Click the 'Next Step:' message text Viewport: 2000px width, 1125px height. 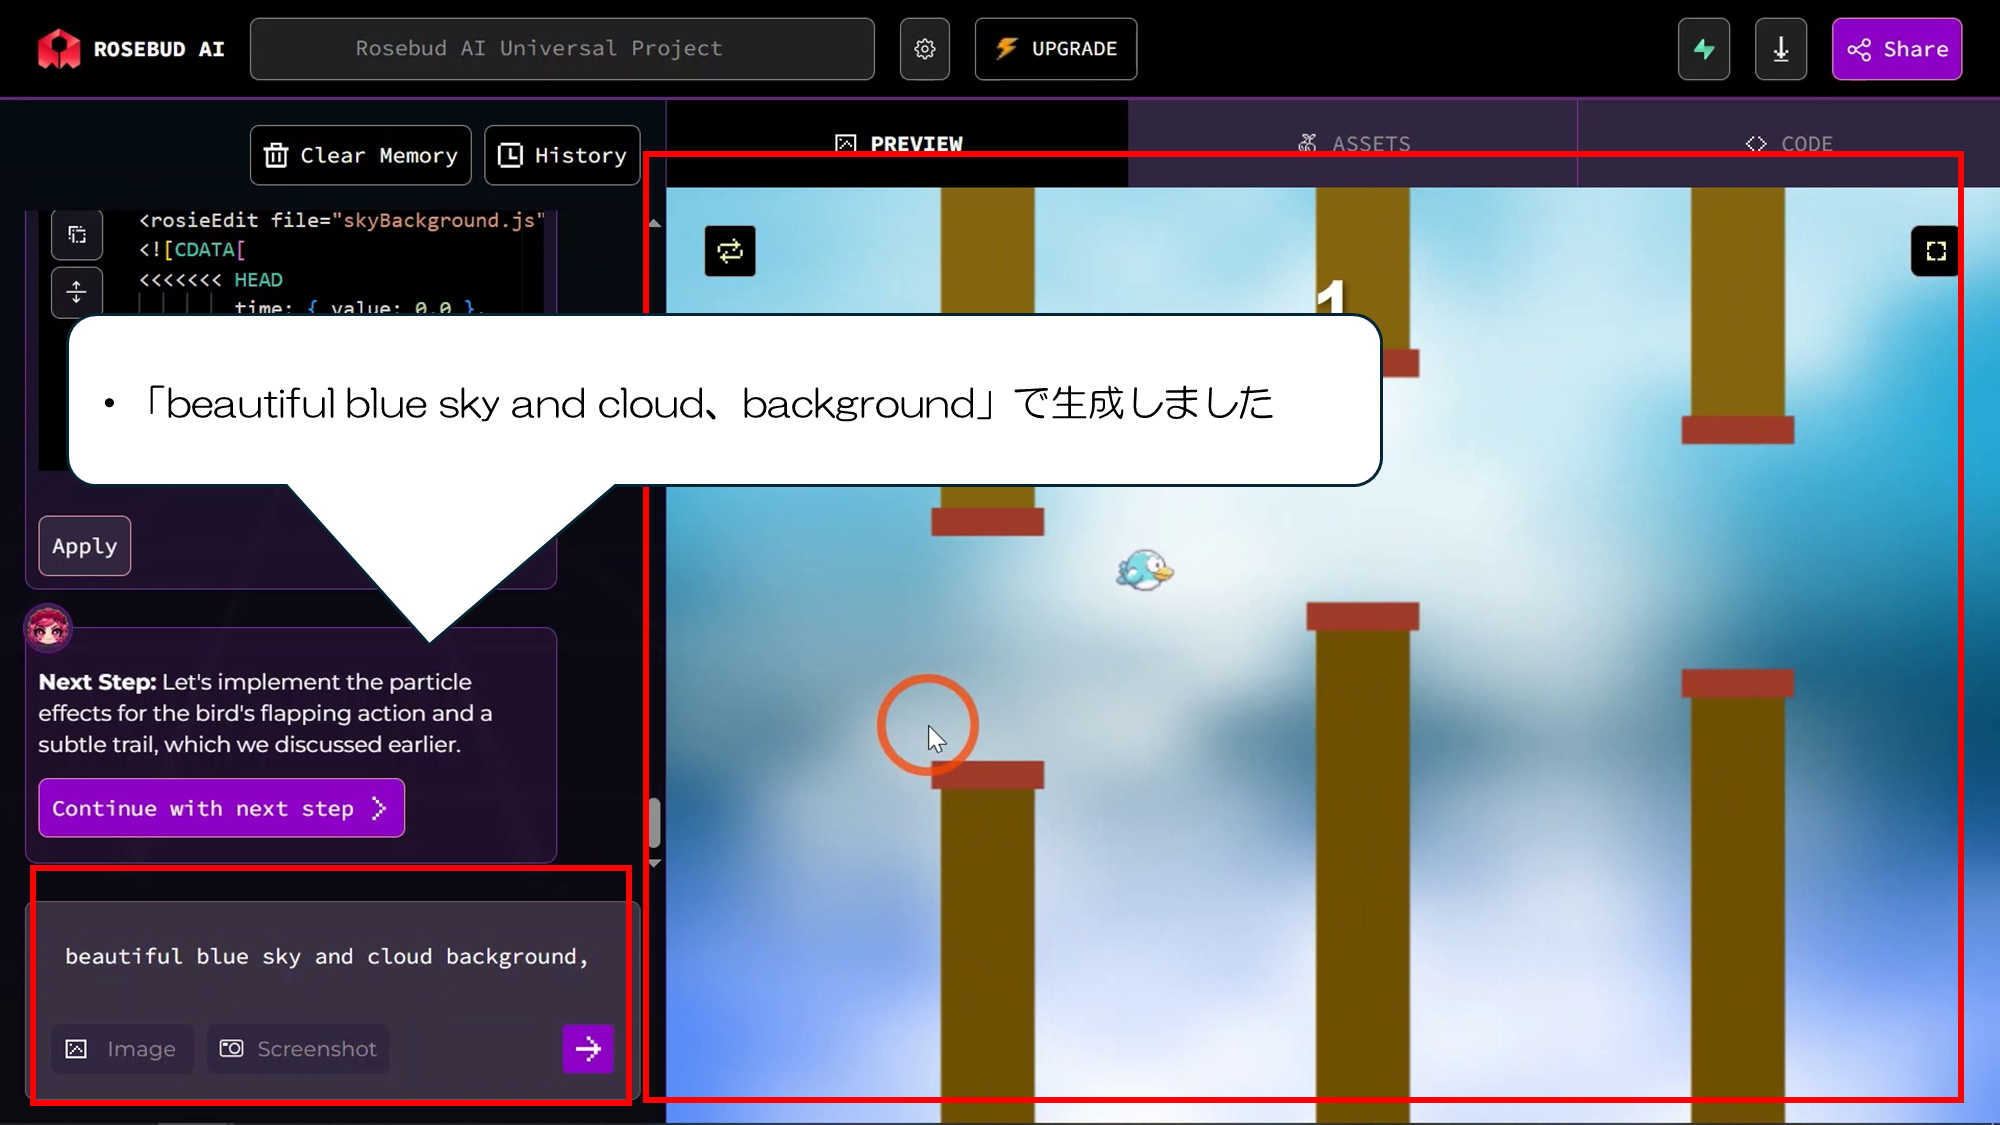(x=97, y=682)
